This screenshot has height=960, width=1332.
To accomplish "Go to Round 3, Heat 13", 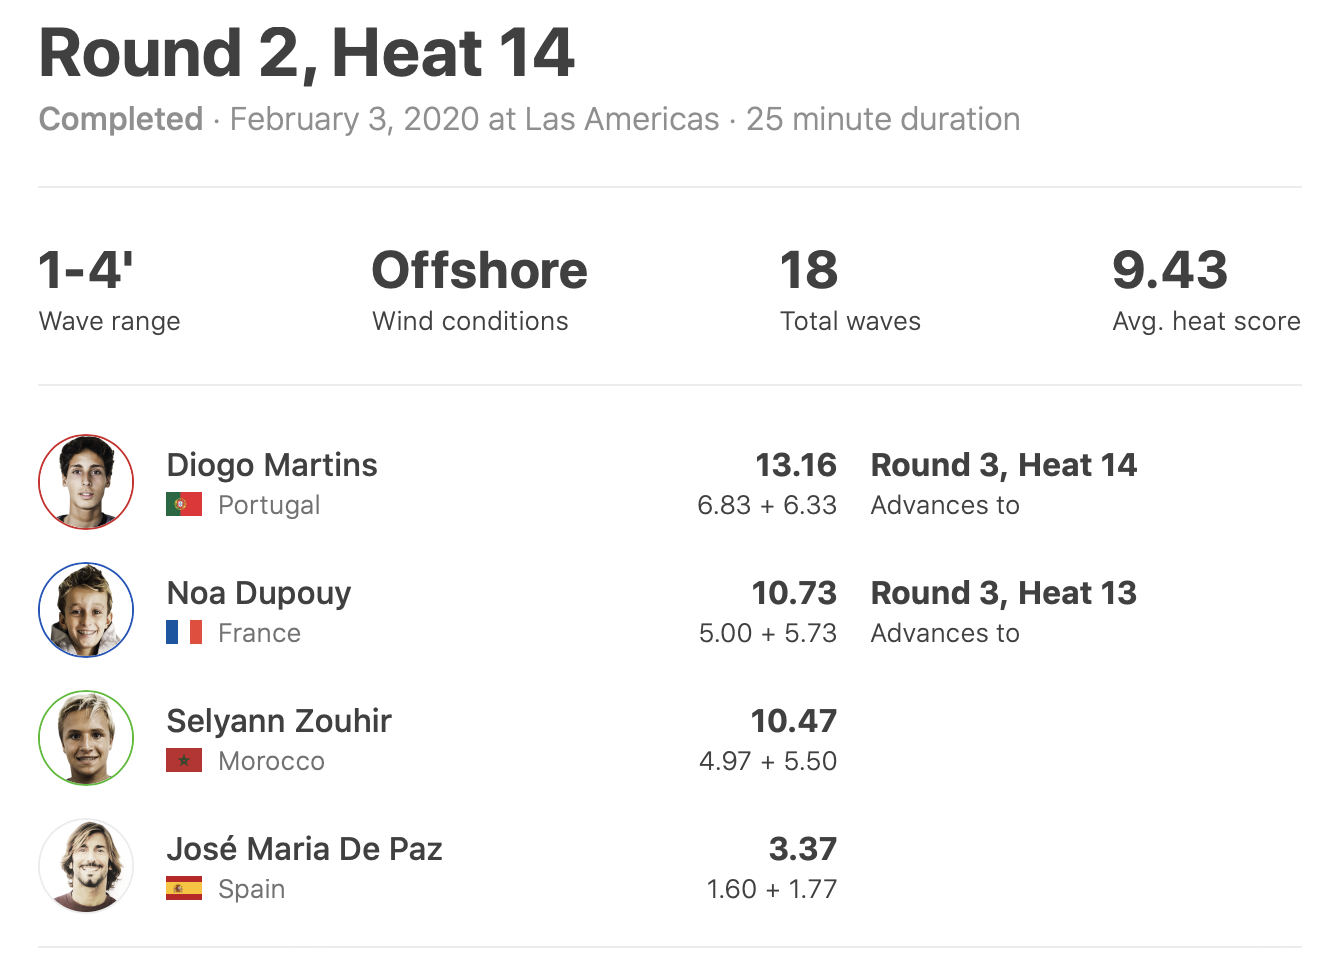I will tap(1003, 593).
